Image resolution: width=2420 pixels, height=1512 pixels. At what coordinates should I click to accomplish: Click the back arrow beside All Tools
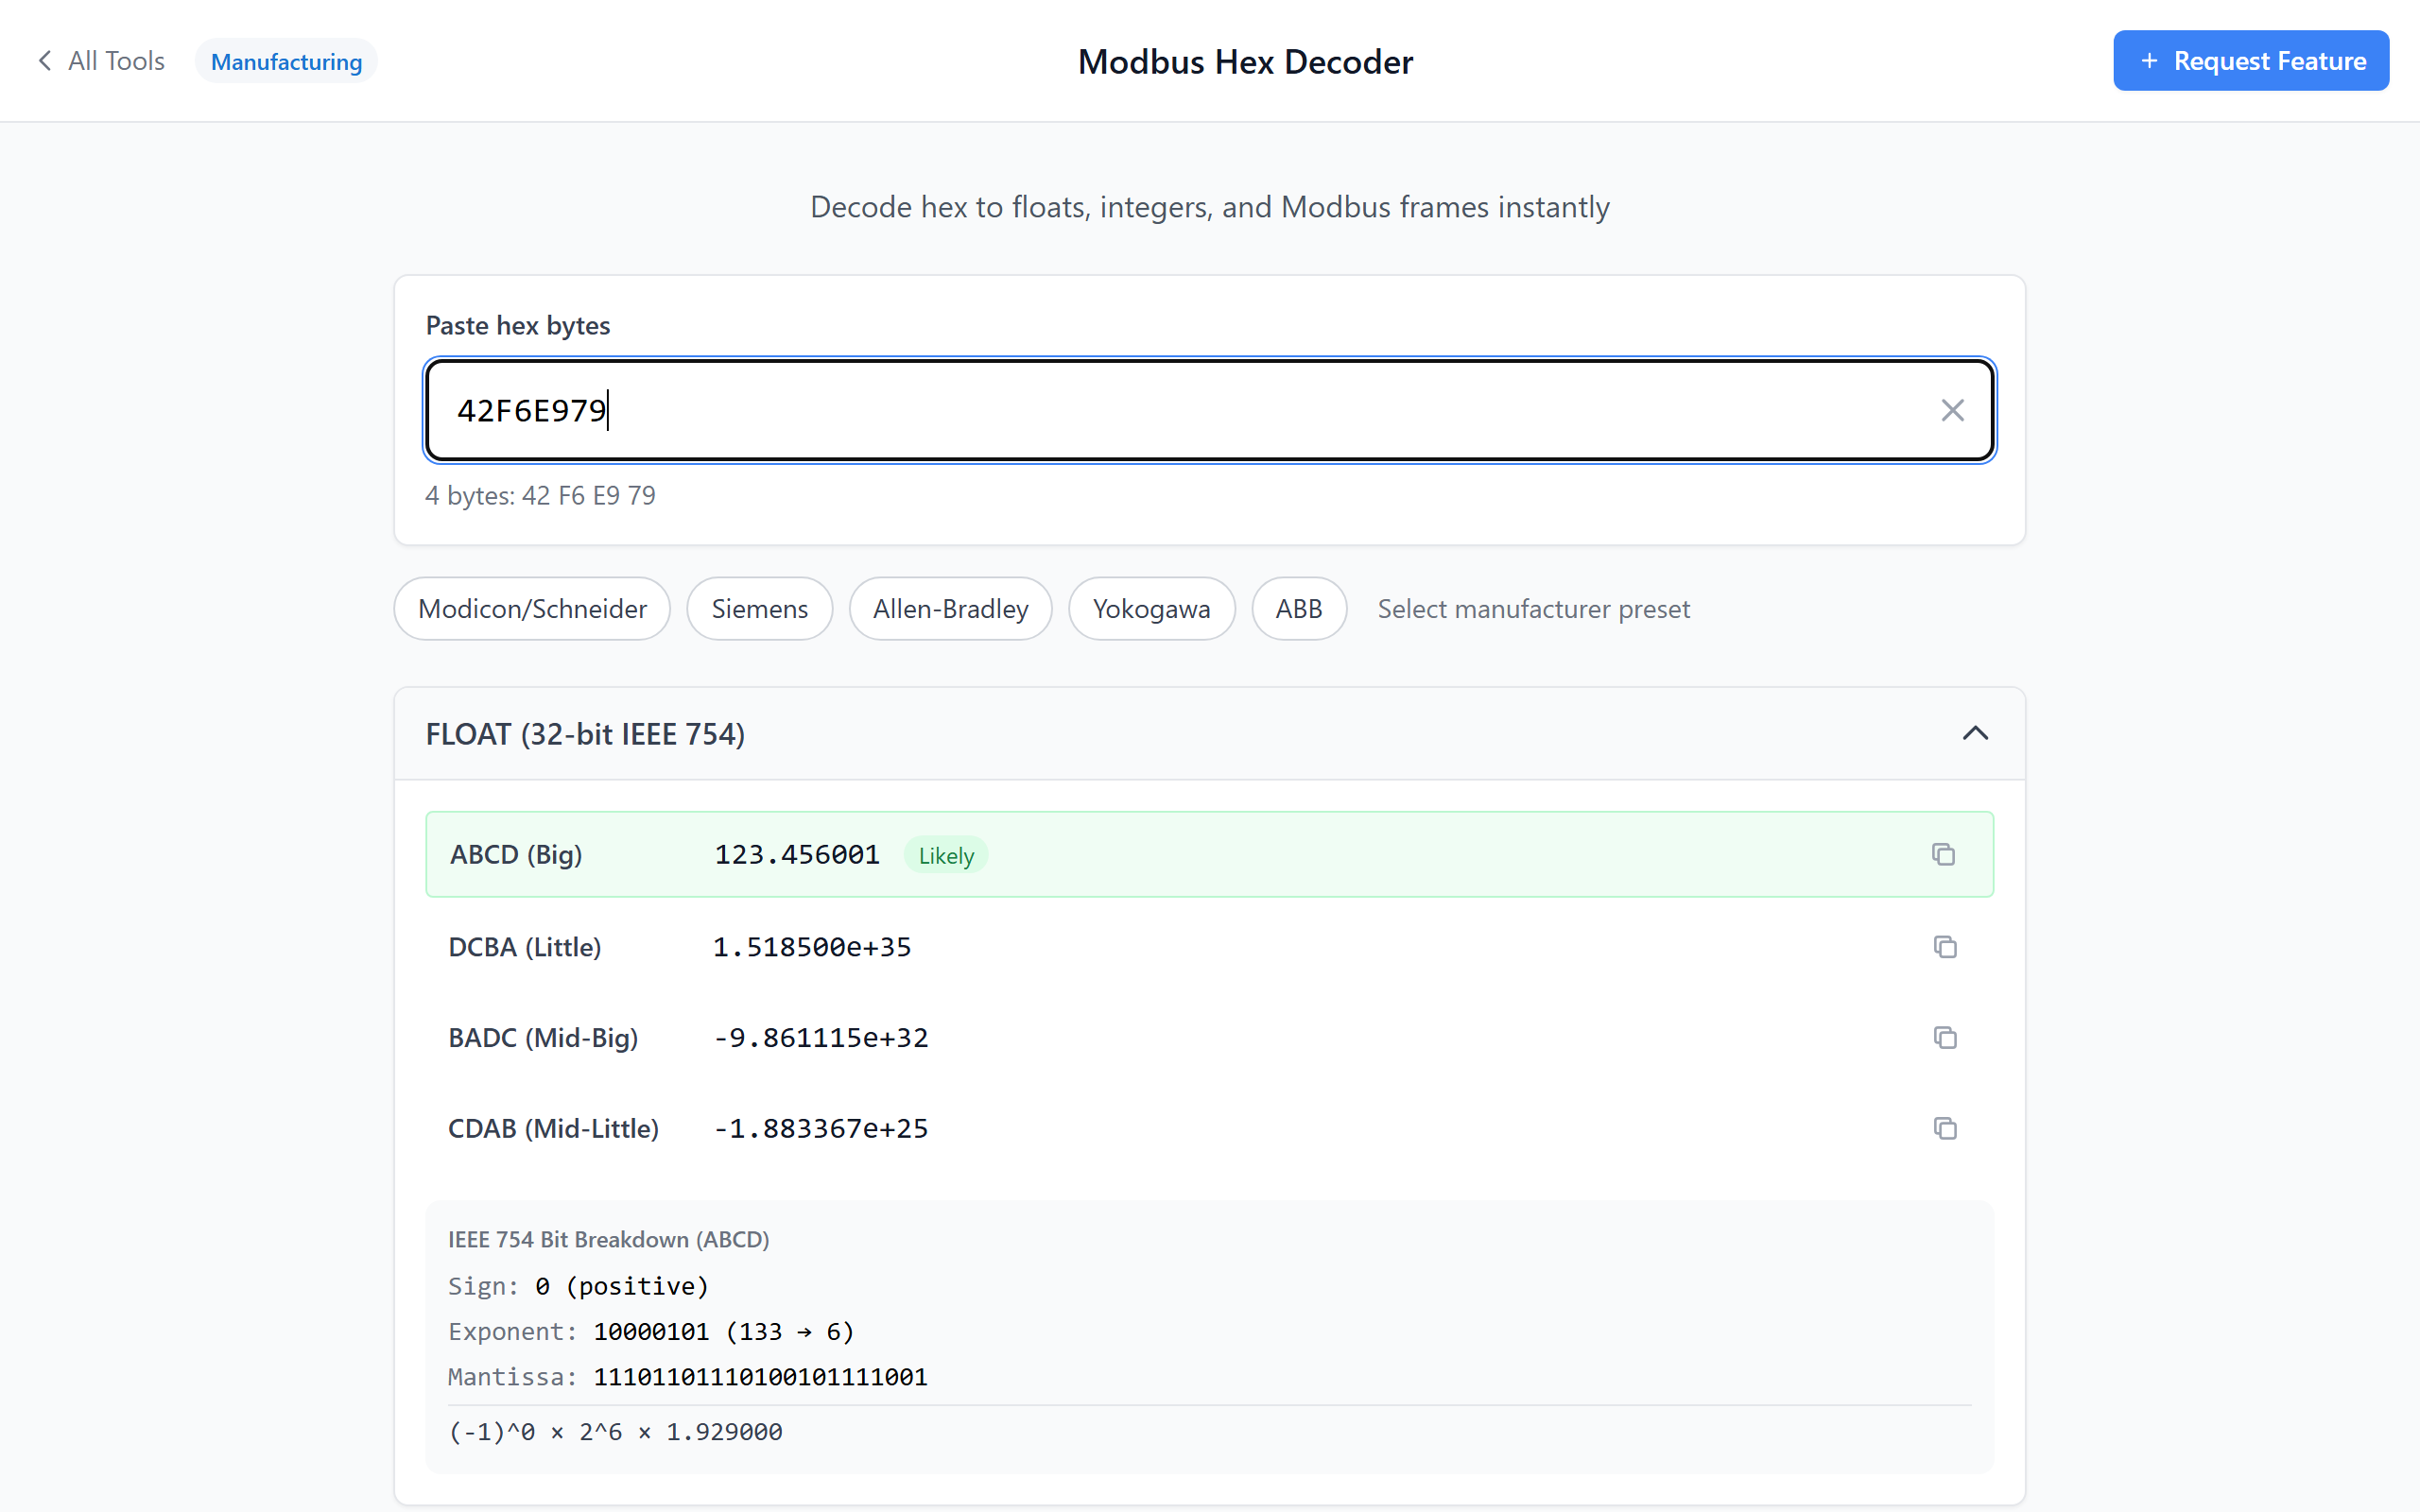[x=45, y=61]
